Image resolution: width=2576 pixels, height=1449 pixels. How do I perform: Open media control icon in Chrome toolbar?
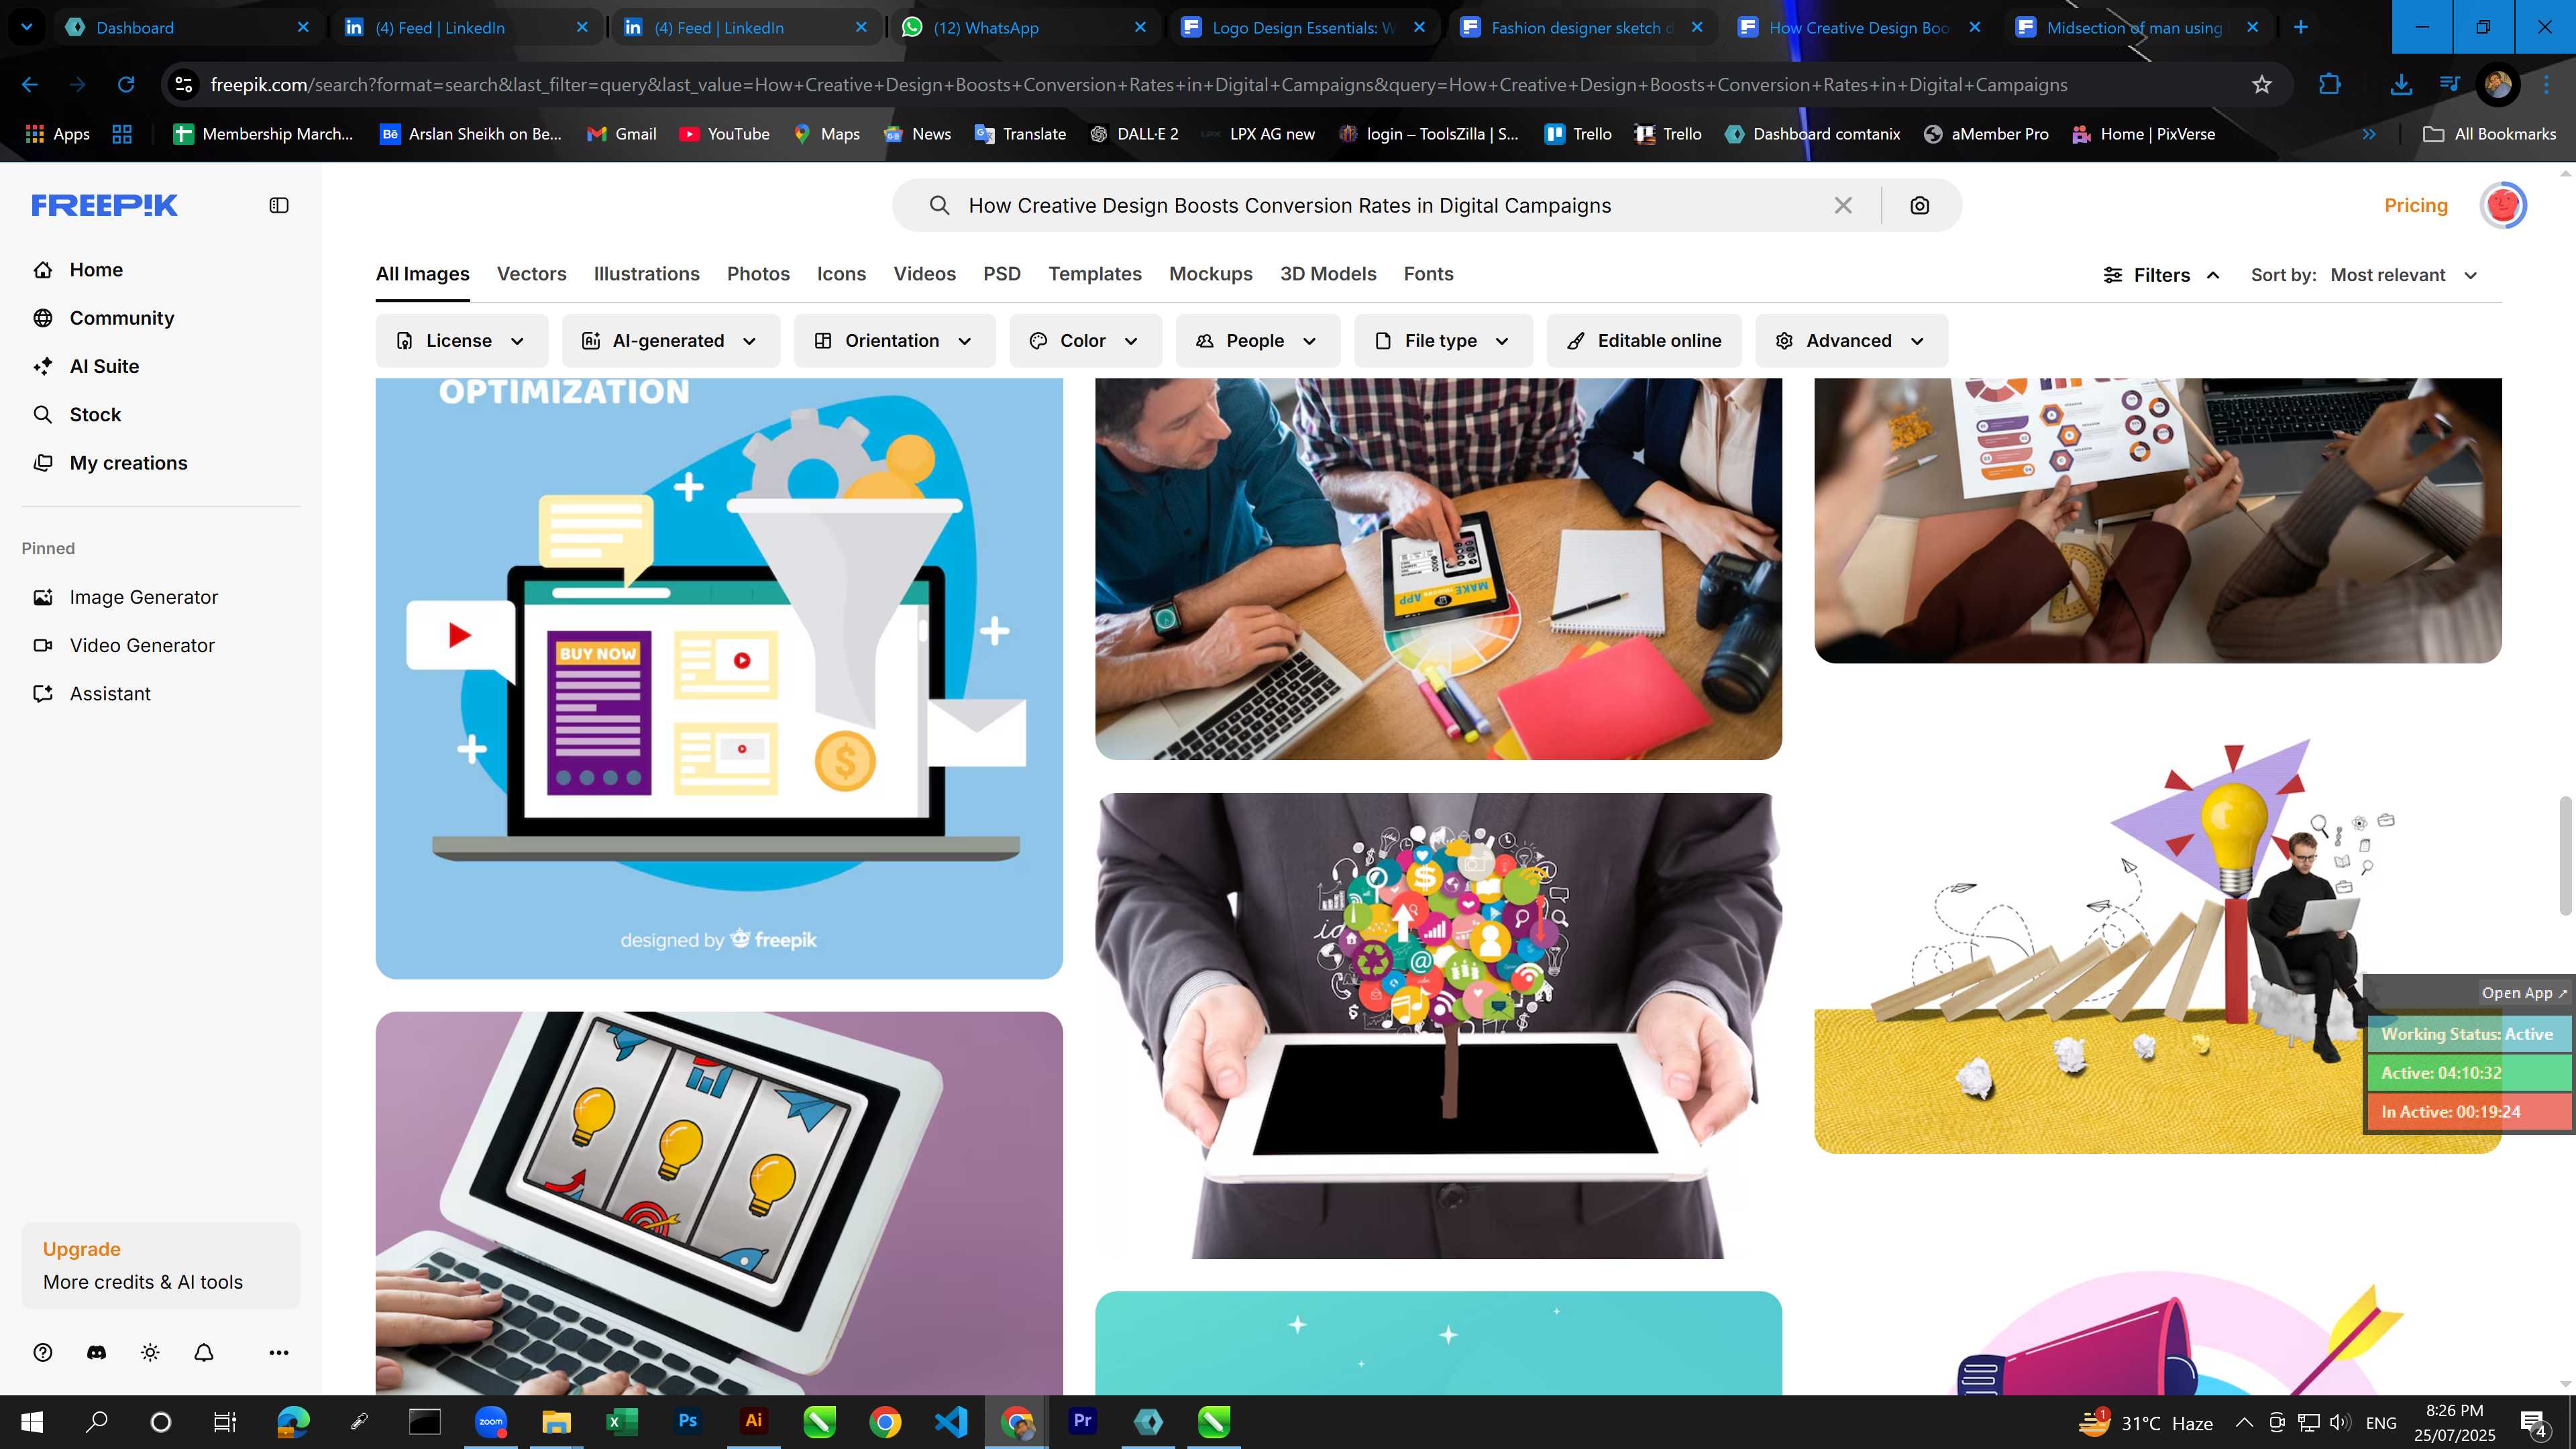coord(2449,85)
